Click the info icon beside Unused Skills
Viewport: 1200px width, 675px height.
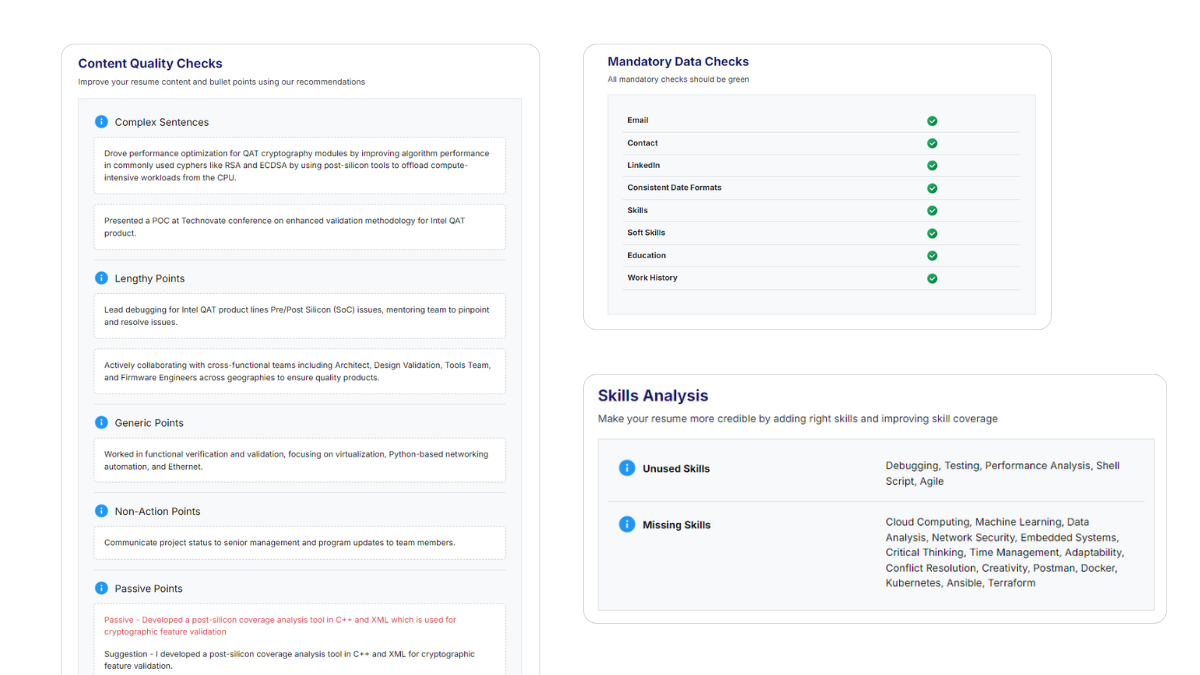click(x=627, y=467)
